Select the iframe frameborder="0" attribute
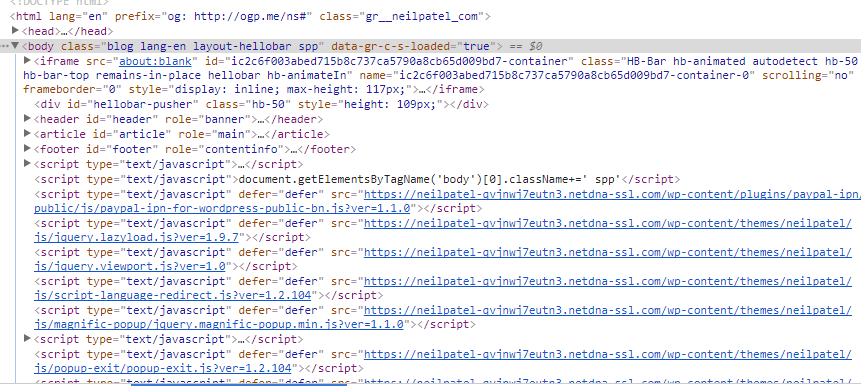The width and height of the screenshot is (861, 386). (73, 90)
